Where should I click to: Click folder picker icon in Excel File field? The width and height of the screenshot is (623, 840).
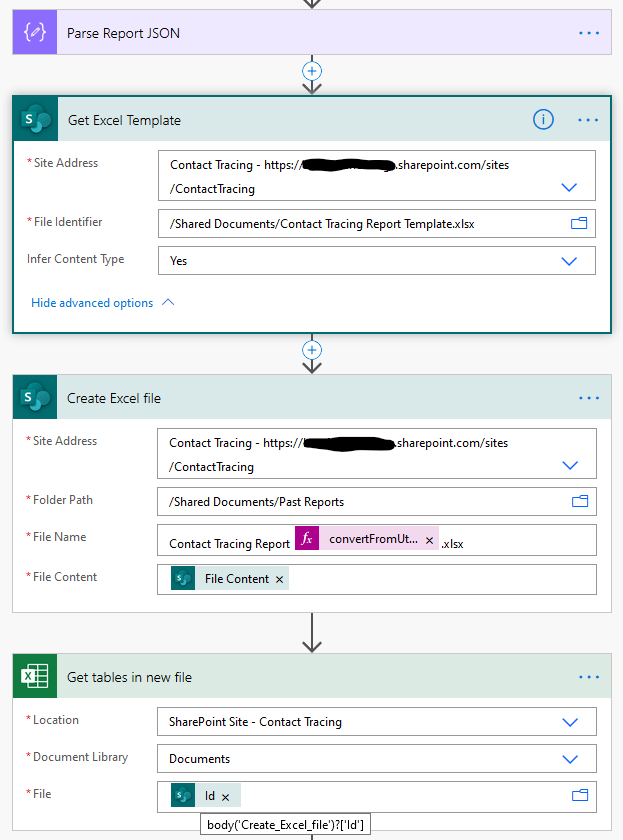pyautogui.click(x=578, y=796)
